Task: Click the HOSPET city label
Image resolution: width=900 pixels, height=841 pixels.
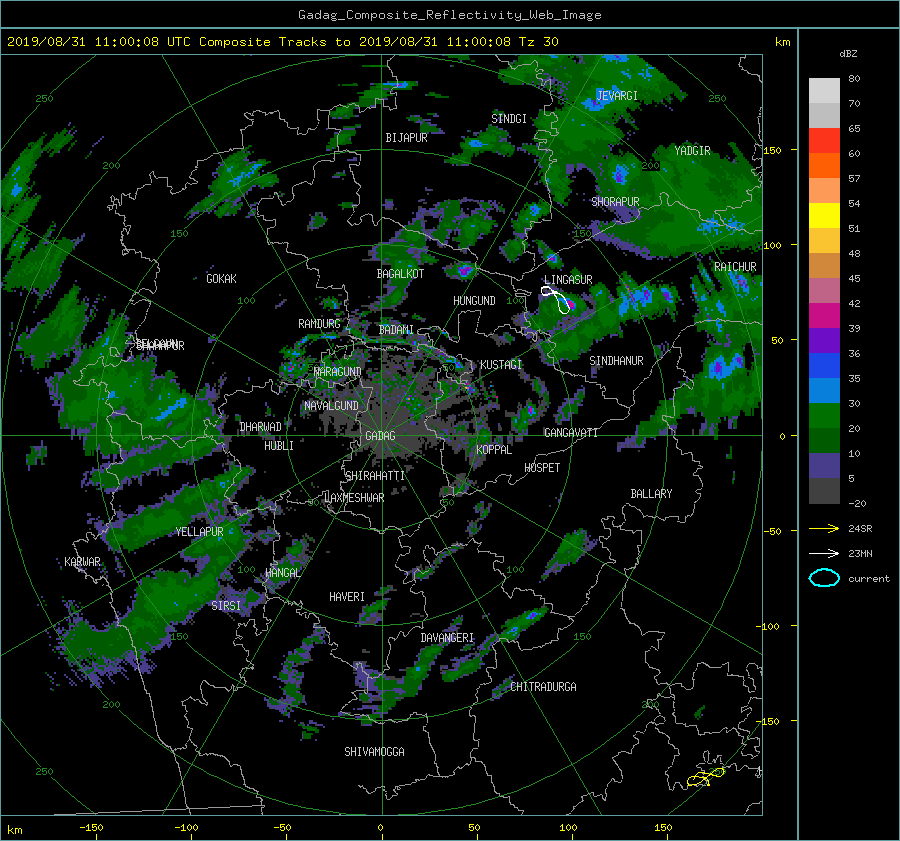Action: pyautogui.click(x=542, y=468)
